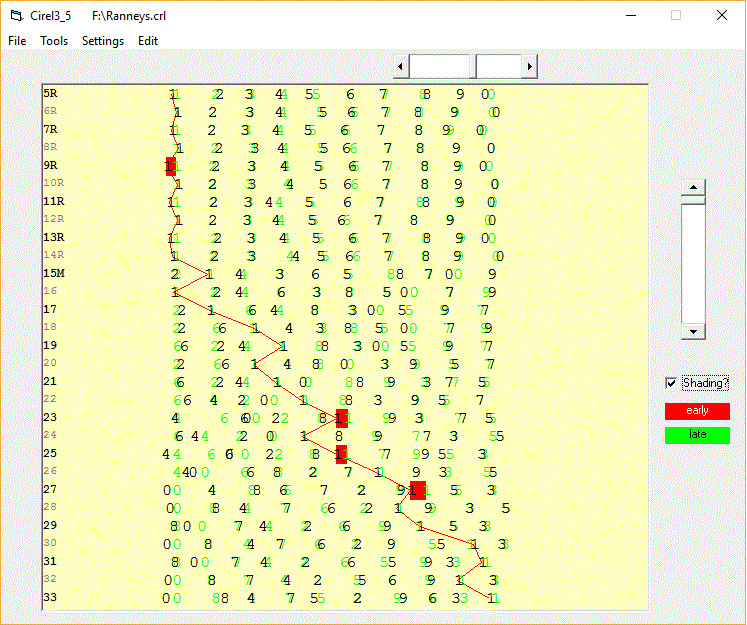This screenshot has height=625, width=747.
Task: Select row label 13R
Action: tap(54, 237)
